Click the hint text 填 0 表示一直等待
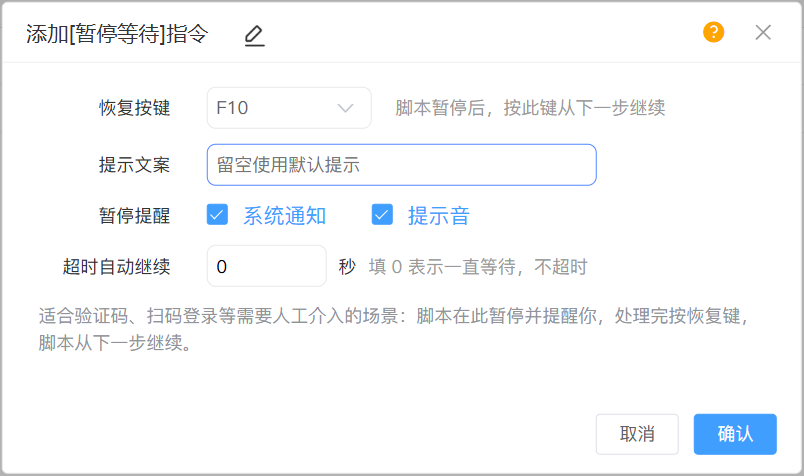Viewport: 804px width, 476px height. 442,267
